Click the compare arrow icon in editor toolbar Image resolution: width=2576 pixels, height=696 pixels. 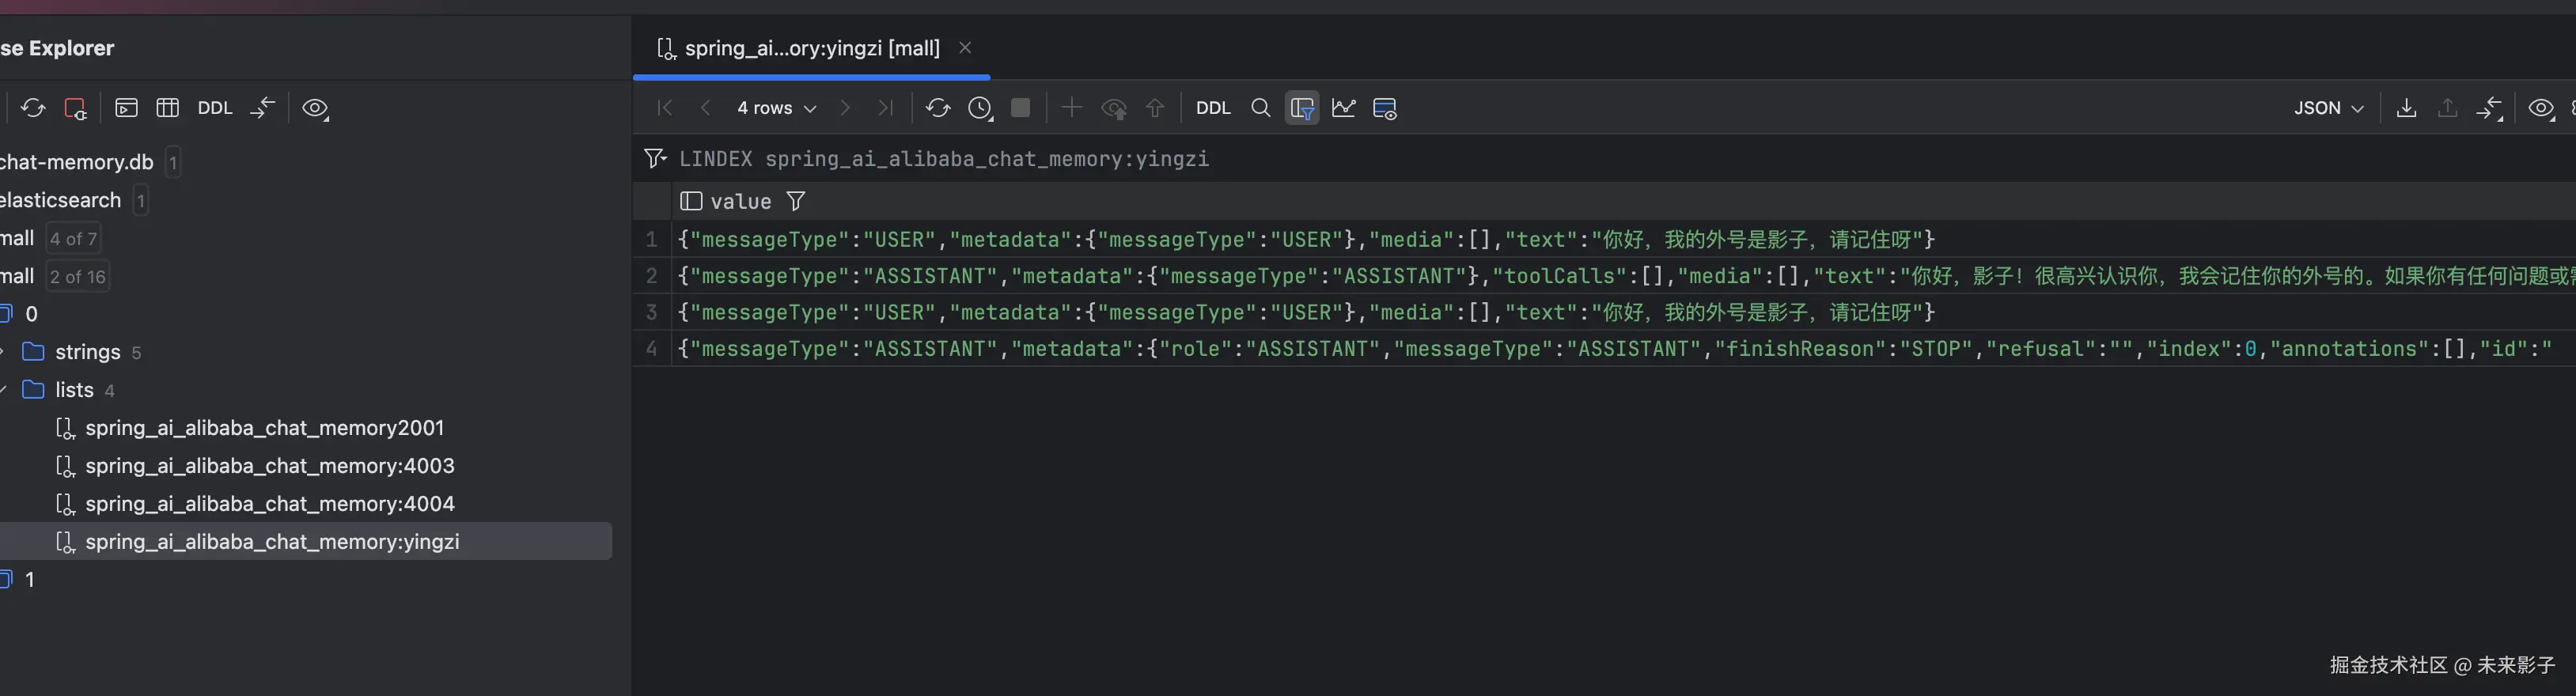[x=2489, y=108]
